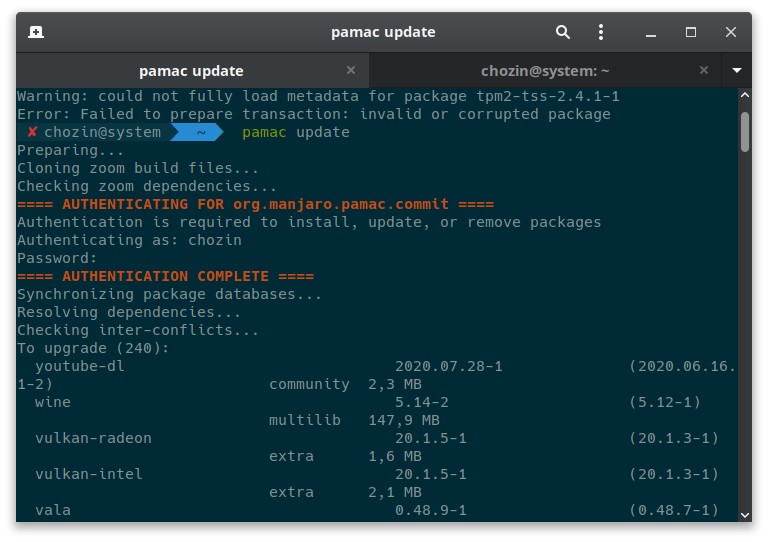The height and width of the screenshot is (542, 768).
Task: Maximize the terminal window
Action: tap(691, 32)
